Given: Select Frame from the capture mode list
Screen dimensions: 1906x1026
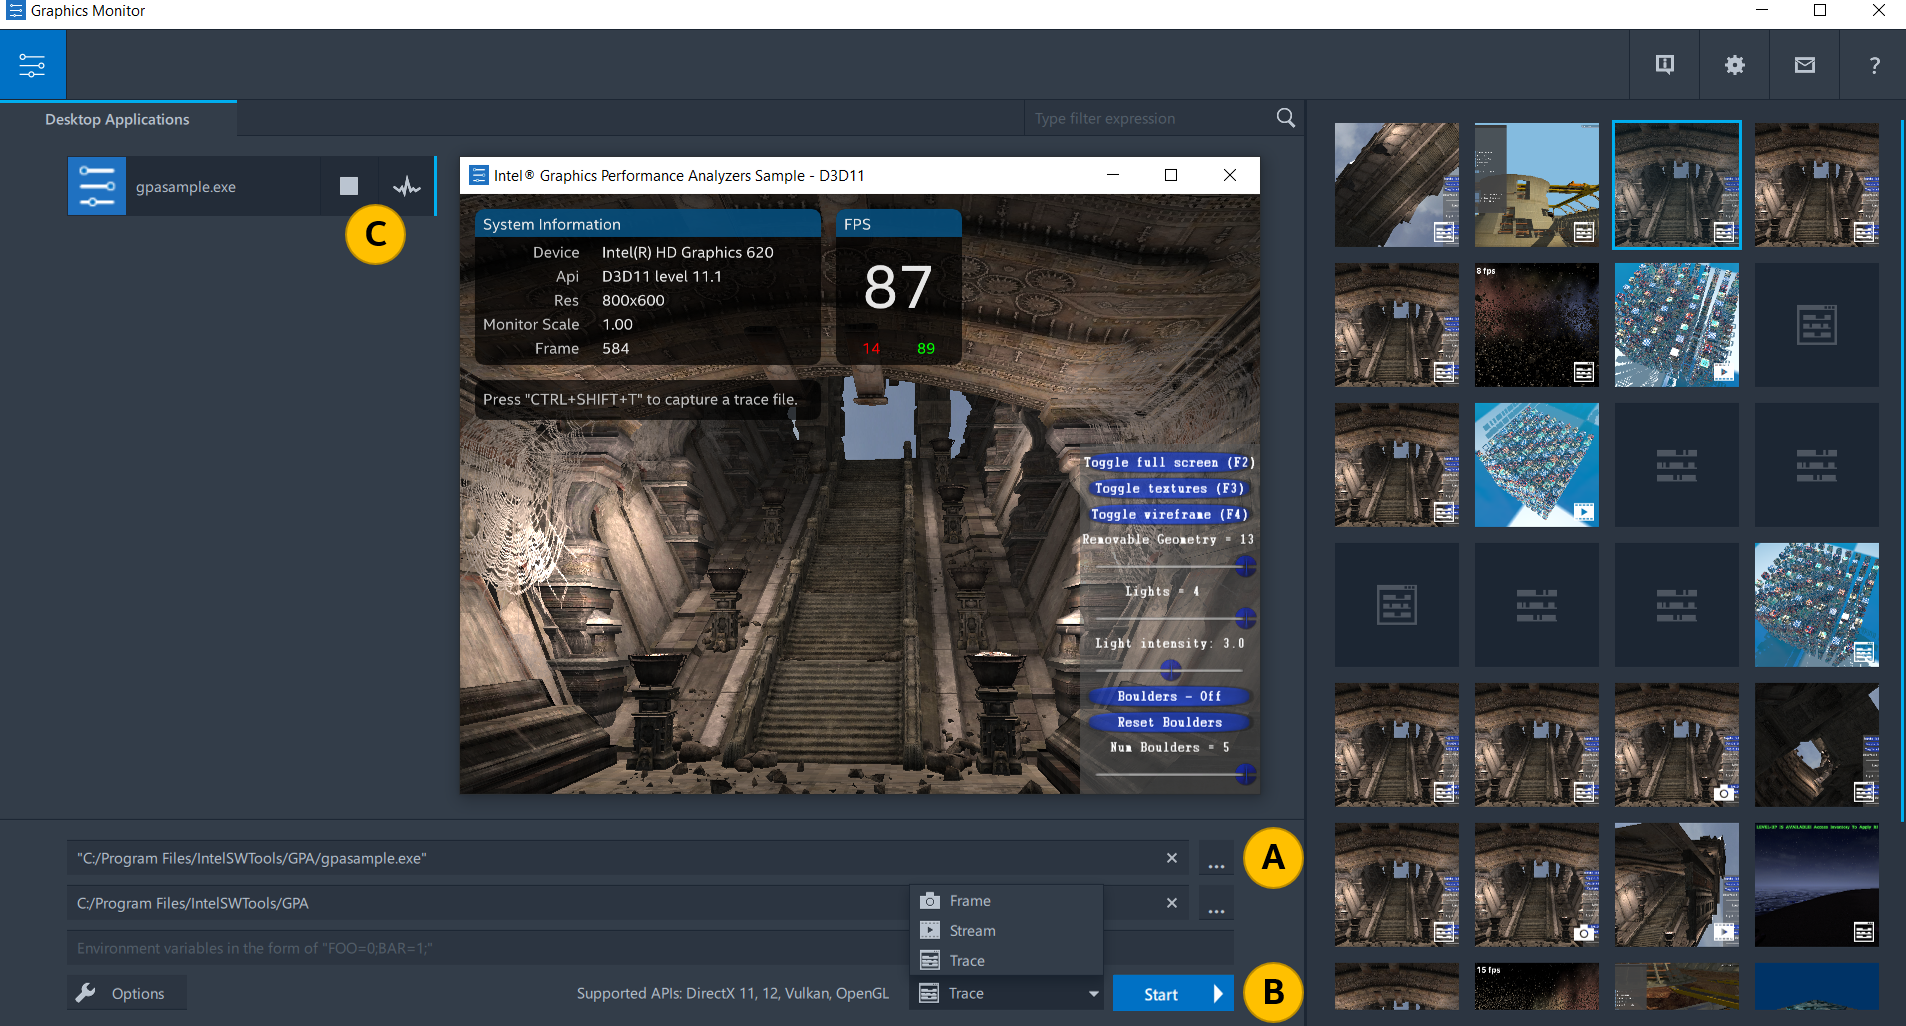Looking at the screenshot, I should tap(969, 901).
